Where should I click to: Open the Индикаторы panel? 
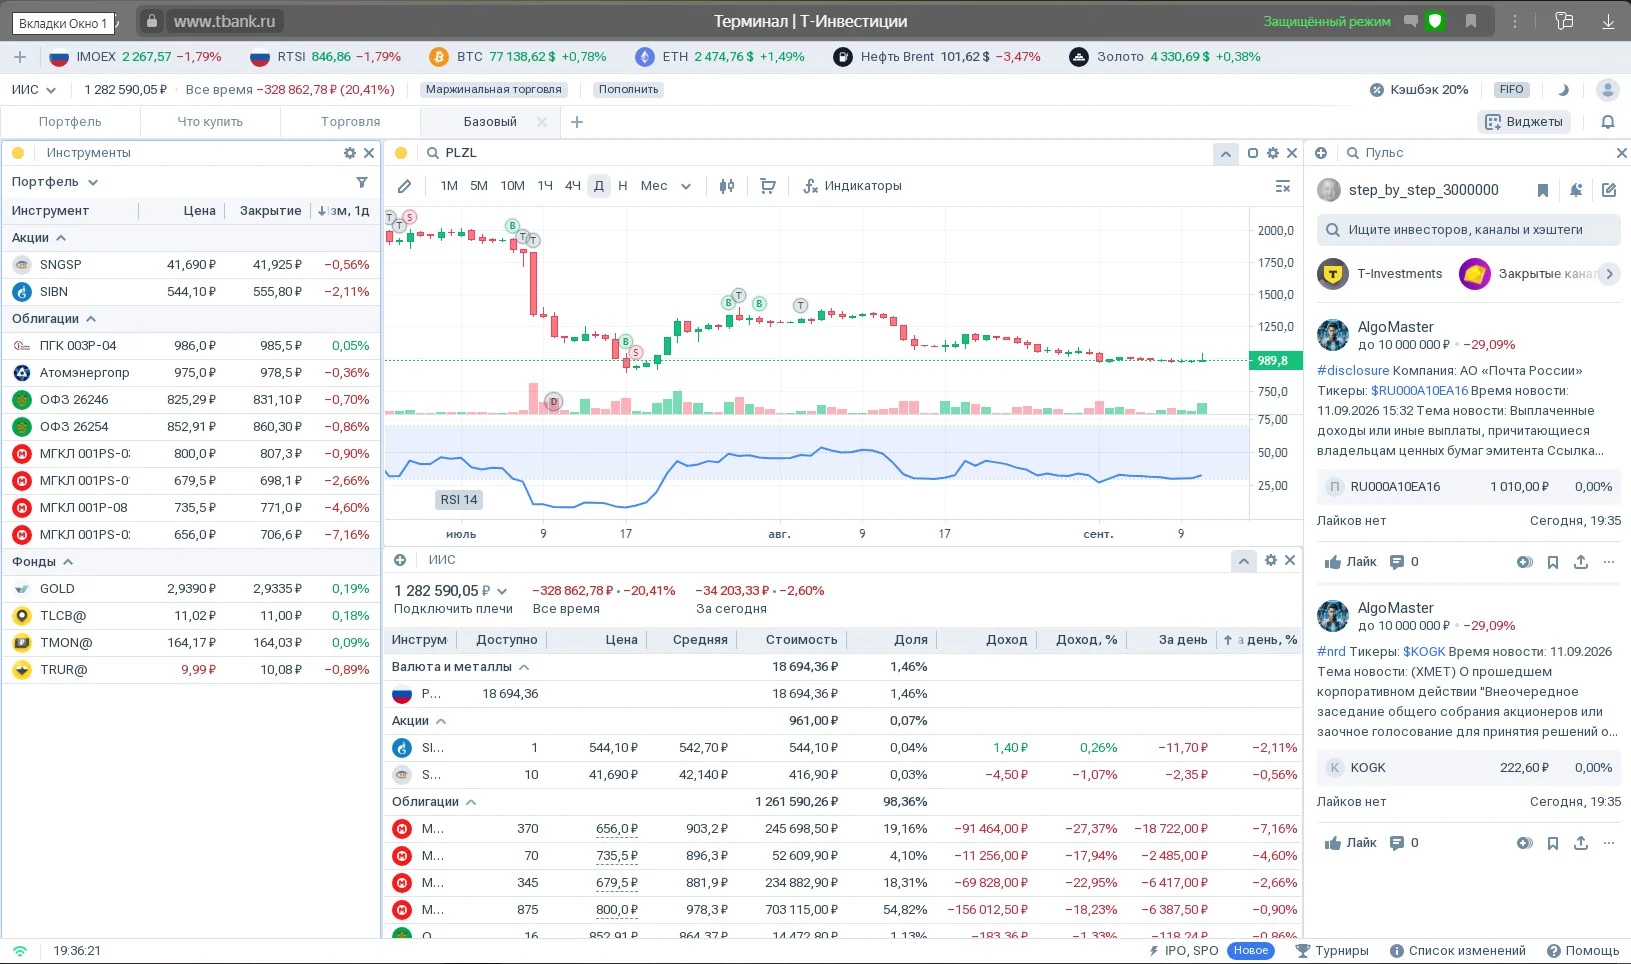pos(852,186)
